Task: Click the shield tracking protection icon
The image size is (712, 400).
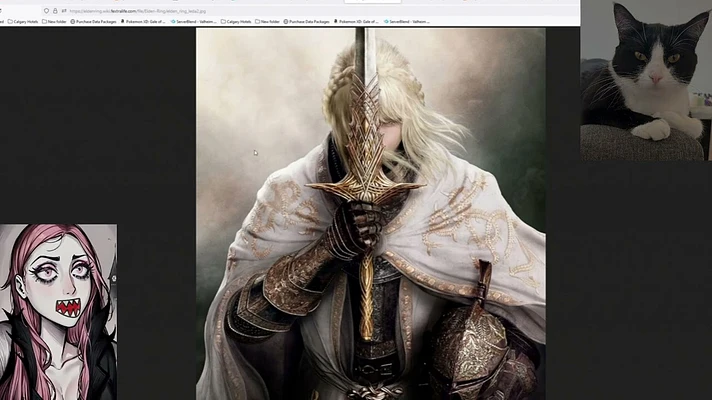Action: coord(46,11)
